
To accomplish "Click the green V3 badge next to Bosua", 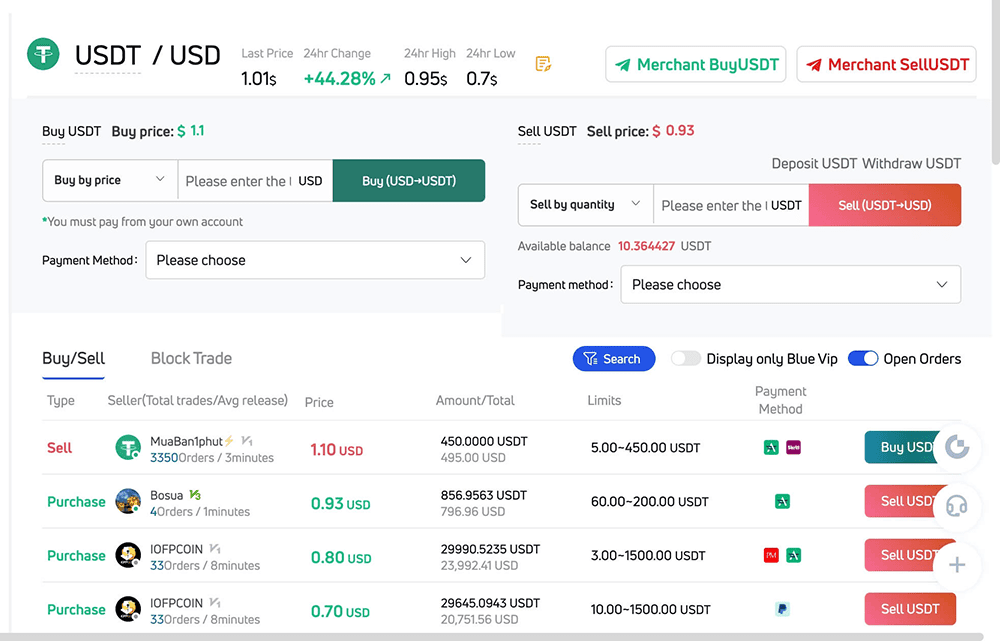I will tap(195, 494).
